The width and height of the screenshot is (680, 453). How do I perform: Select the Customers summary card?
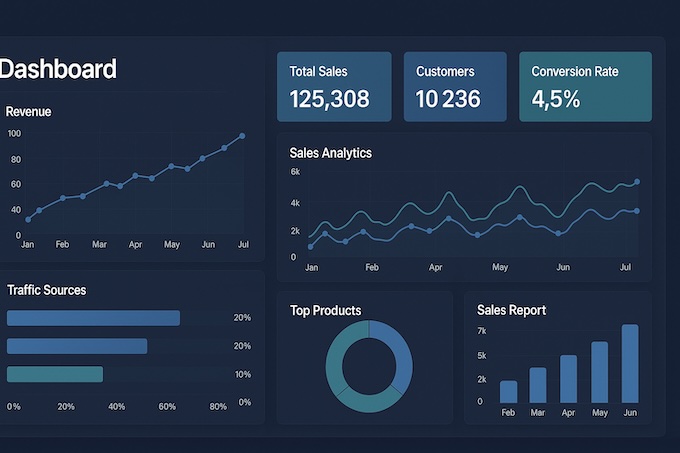click(455, 87)
